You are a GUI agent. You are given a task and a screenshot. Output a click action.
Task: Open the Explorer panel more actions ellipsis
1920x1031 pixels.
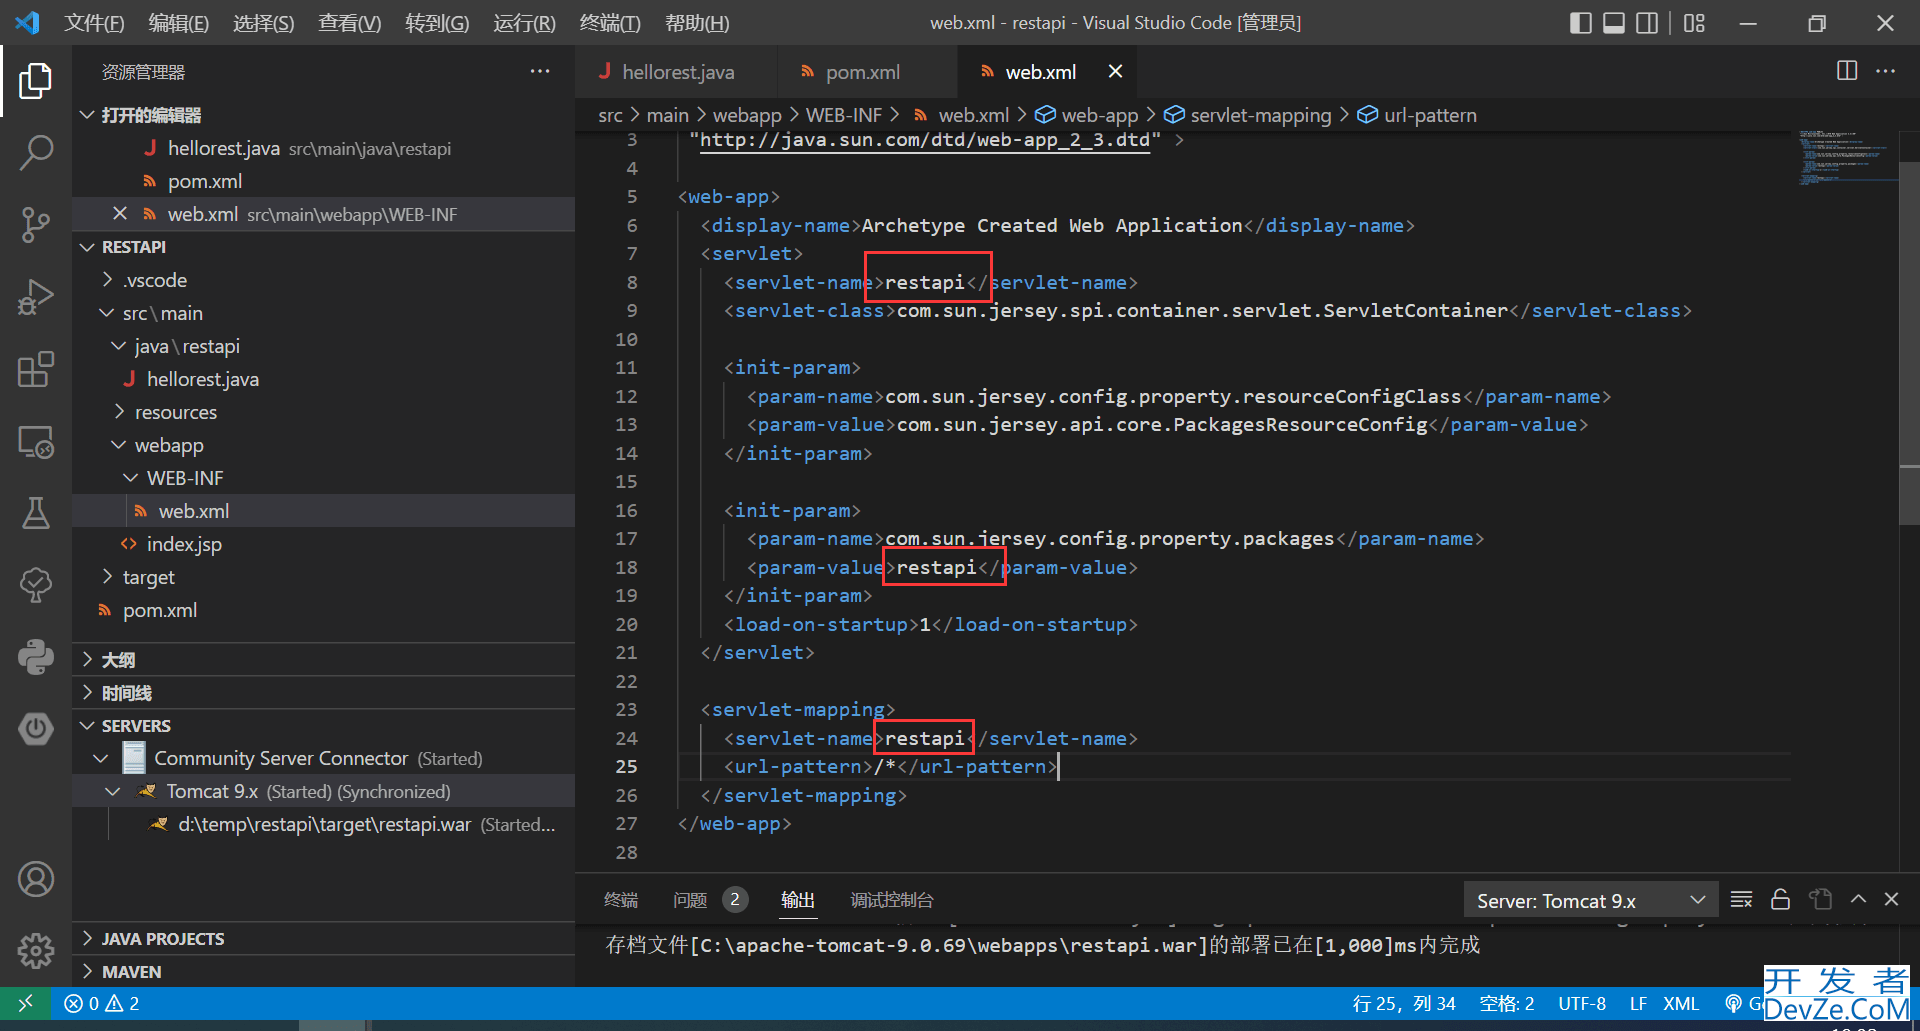[x=540, y=71]
